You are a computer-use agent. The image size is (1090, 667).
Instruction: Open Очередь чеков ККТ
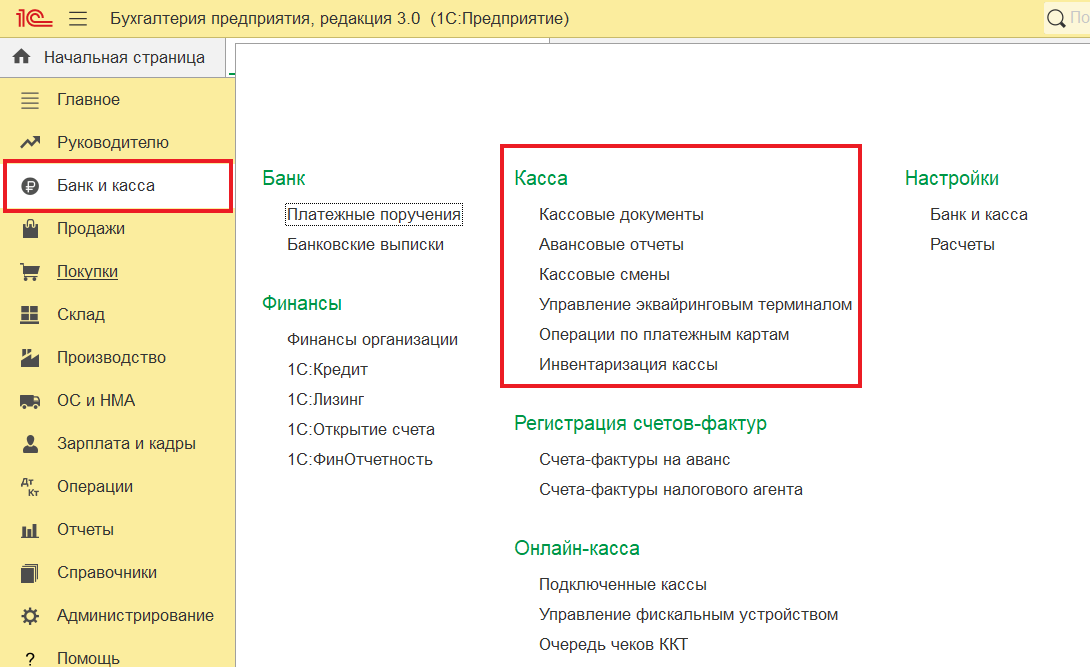point(614,644)
